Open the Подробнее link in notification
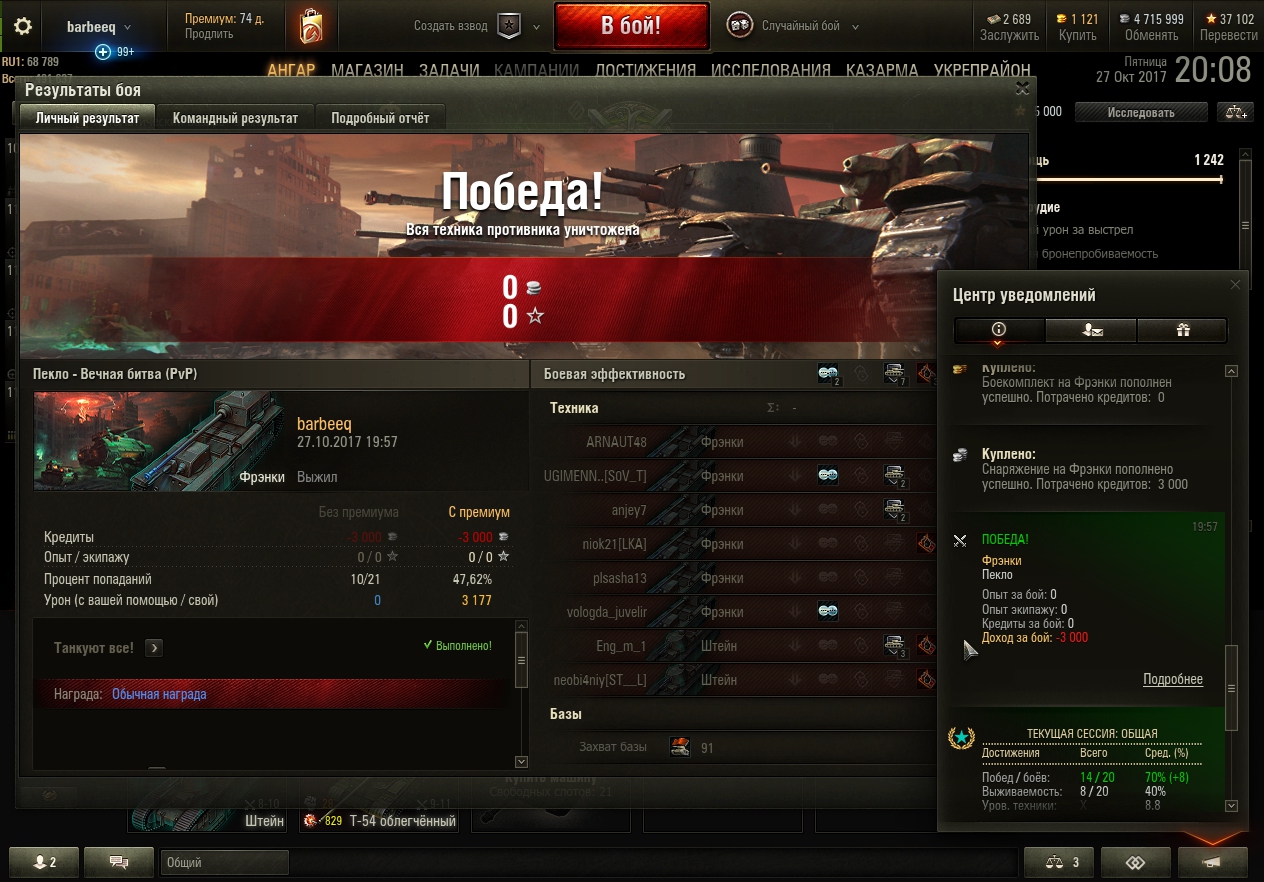This screenshot has width=1264, height=882. tap(1173, 679)
